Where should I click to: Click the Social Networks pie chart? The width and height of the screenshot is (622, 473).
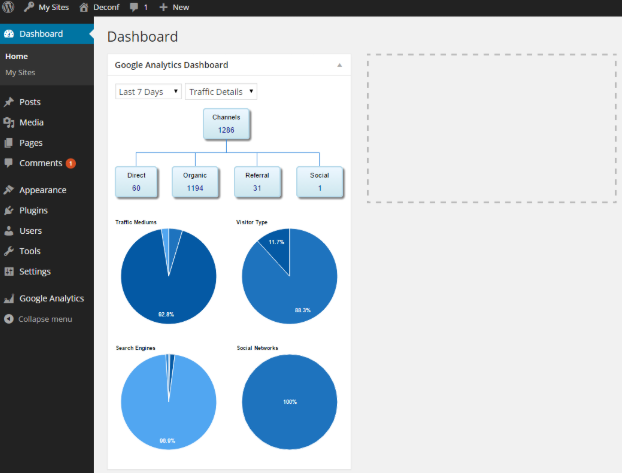pyautogui.click(x=289, y=401)
